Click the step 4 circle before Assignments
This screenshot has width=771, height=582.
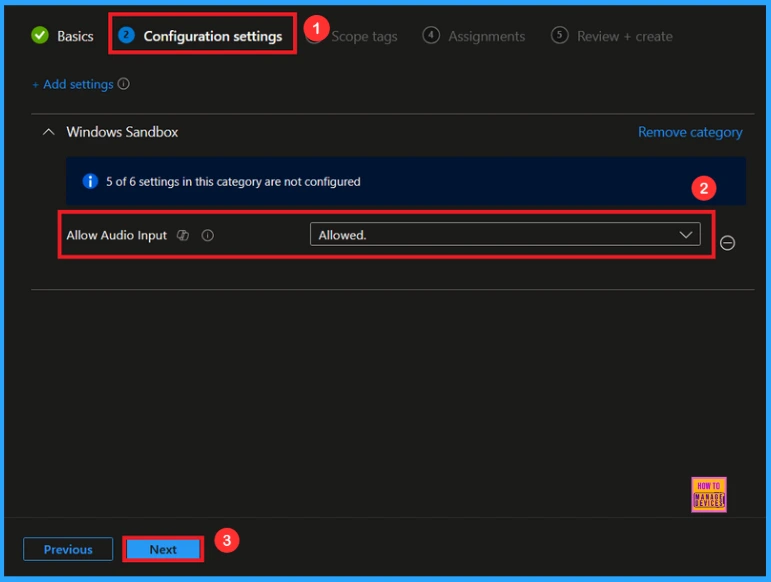click(x=431, y=36)
